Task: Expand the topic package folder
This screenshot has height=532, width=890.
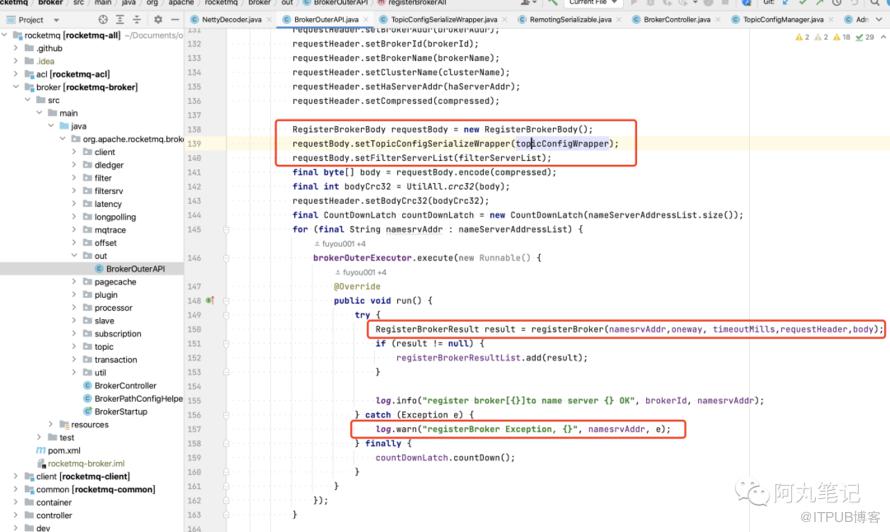Action: coord(74,346)
